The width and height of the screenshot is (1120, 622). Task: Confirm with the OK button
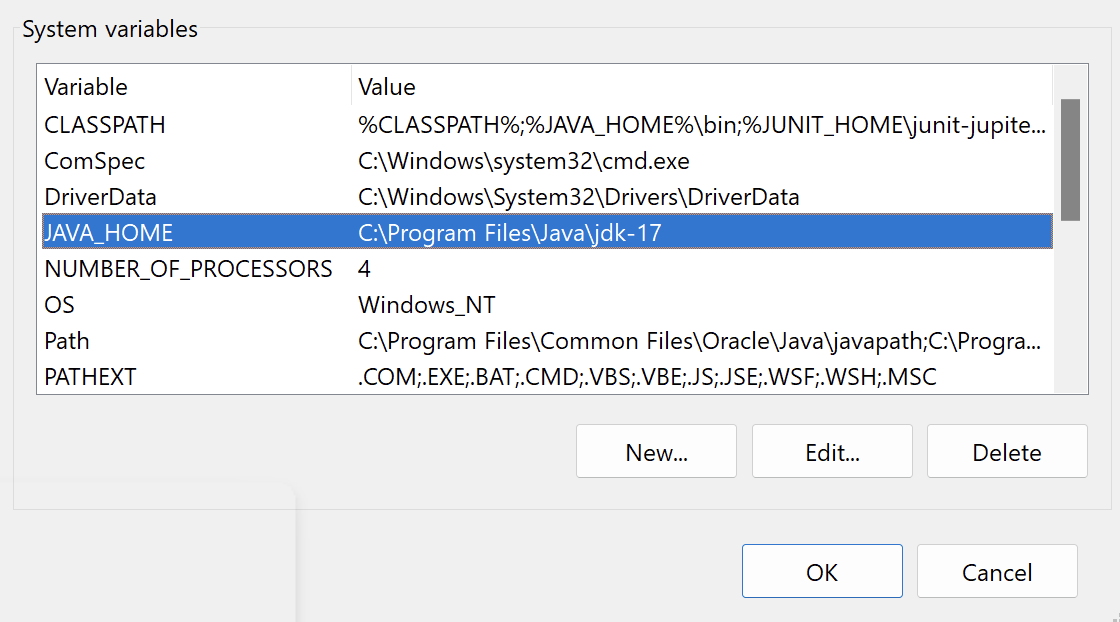[x=822, y=571]
